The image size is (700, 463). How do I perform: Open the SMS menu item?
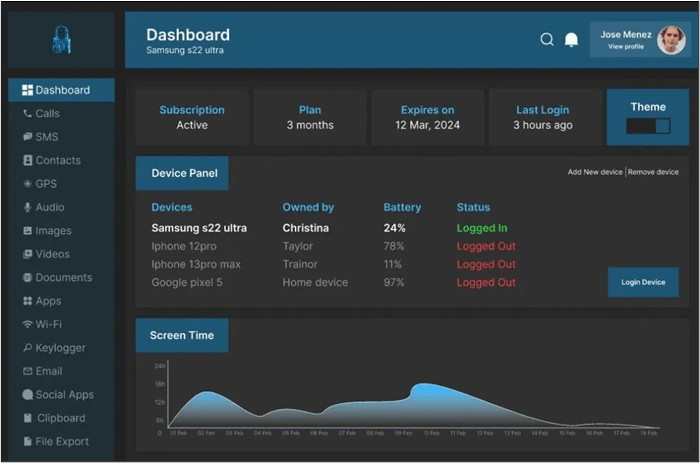point(46,137)
